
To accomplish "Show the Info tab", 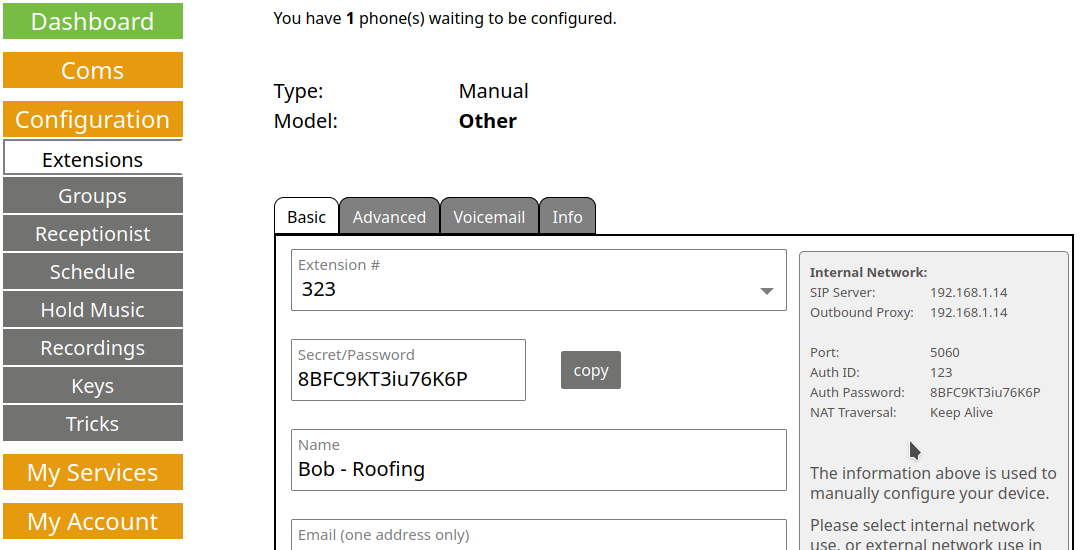I will [x=567, y=217].
